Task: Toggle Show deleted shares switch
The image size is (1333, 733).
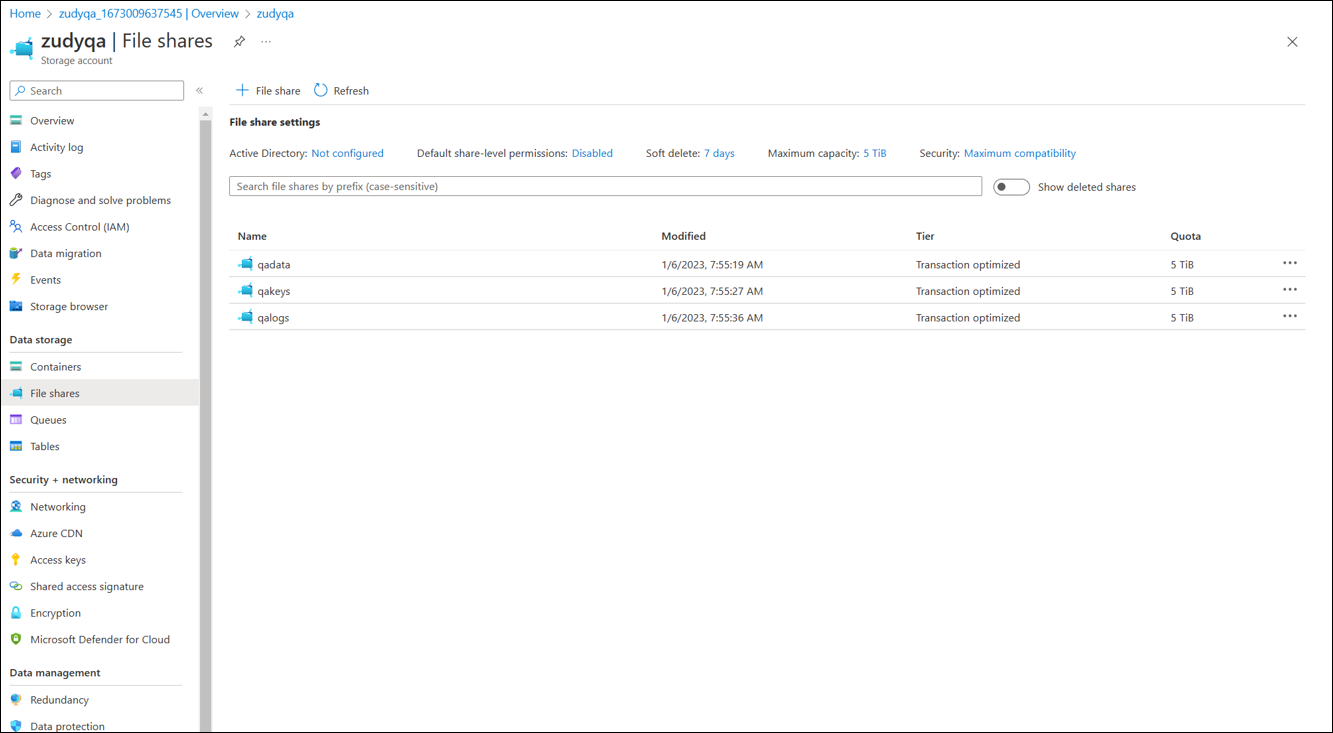Action: click(1011, 187)
